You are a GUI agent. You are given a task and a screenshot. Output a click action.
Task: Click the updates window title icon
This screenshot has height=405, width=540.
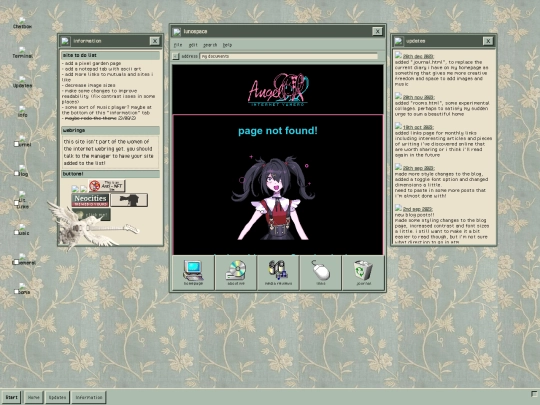pyautogui.click(x=398, y=41)
